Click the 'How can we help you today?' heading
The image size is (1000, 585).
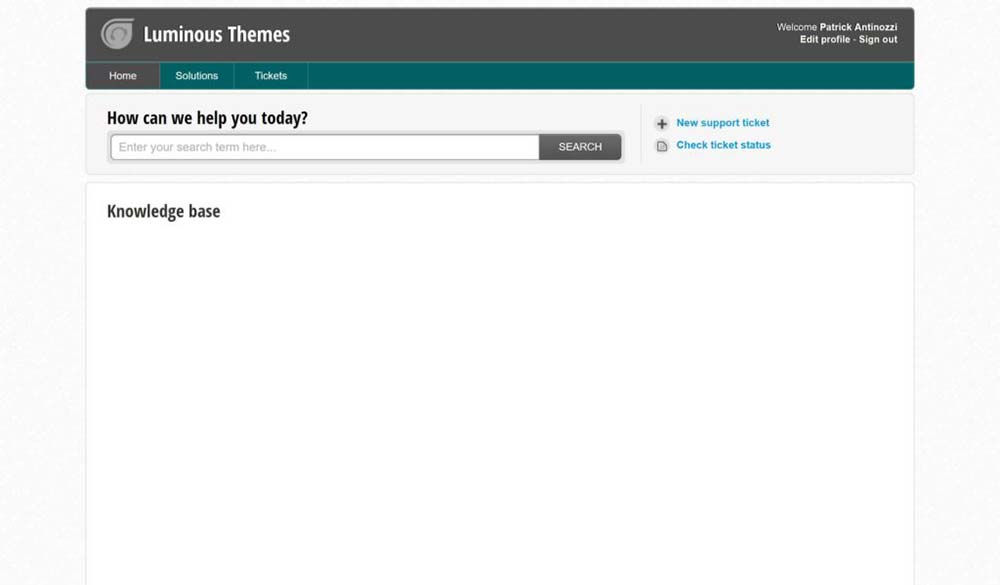tap(207, 118)
